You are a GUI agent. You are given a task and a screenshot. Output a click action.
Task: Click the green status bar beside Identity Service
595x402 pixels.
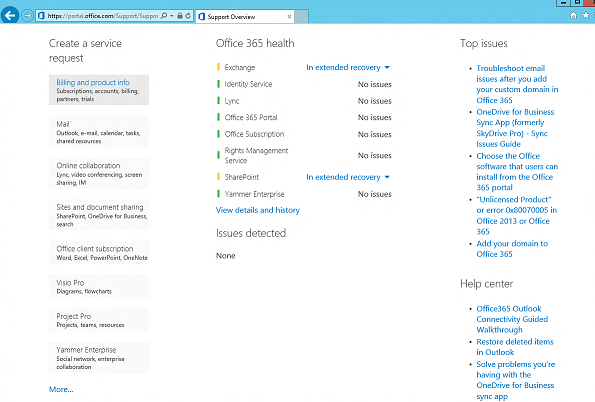218,84
